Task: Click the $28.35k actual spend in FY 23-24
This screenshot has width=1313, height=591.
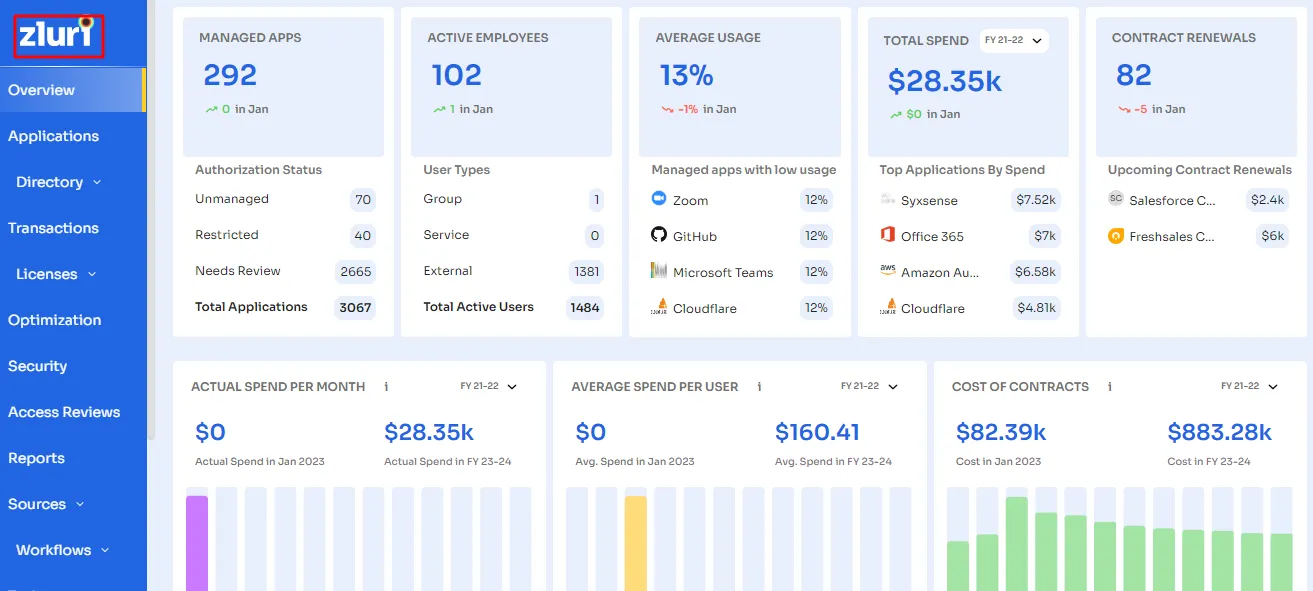Action: tap(429, 432)
